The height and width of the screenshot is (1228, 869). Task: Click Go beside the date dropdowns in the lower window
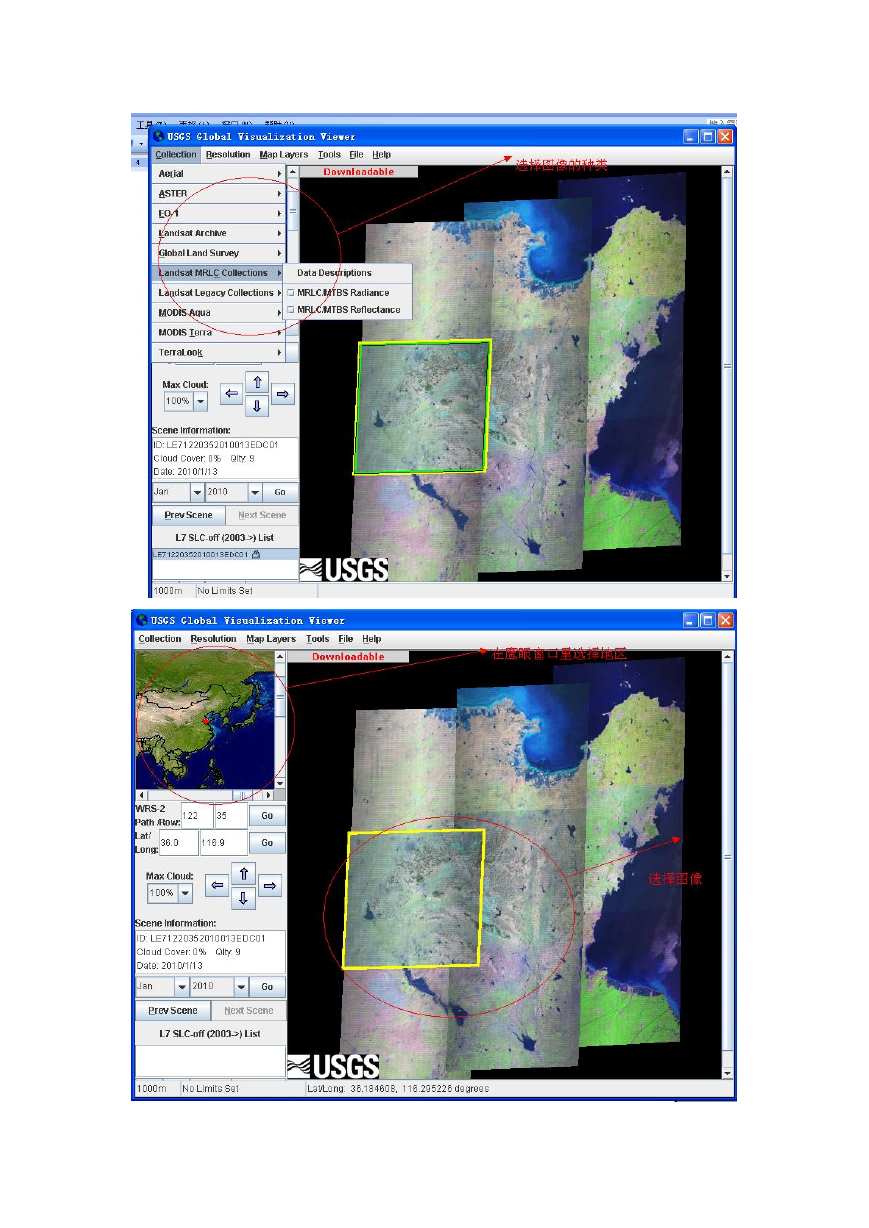267,986
